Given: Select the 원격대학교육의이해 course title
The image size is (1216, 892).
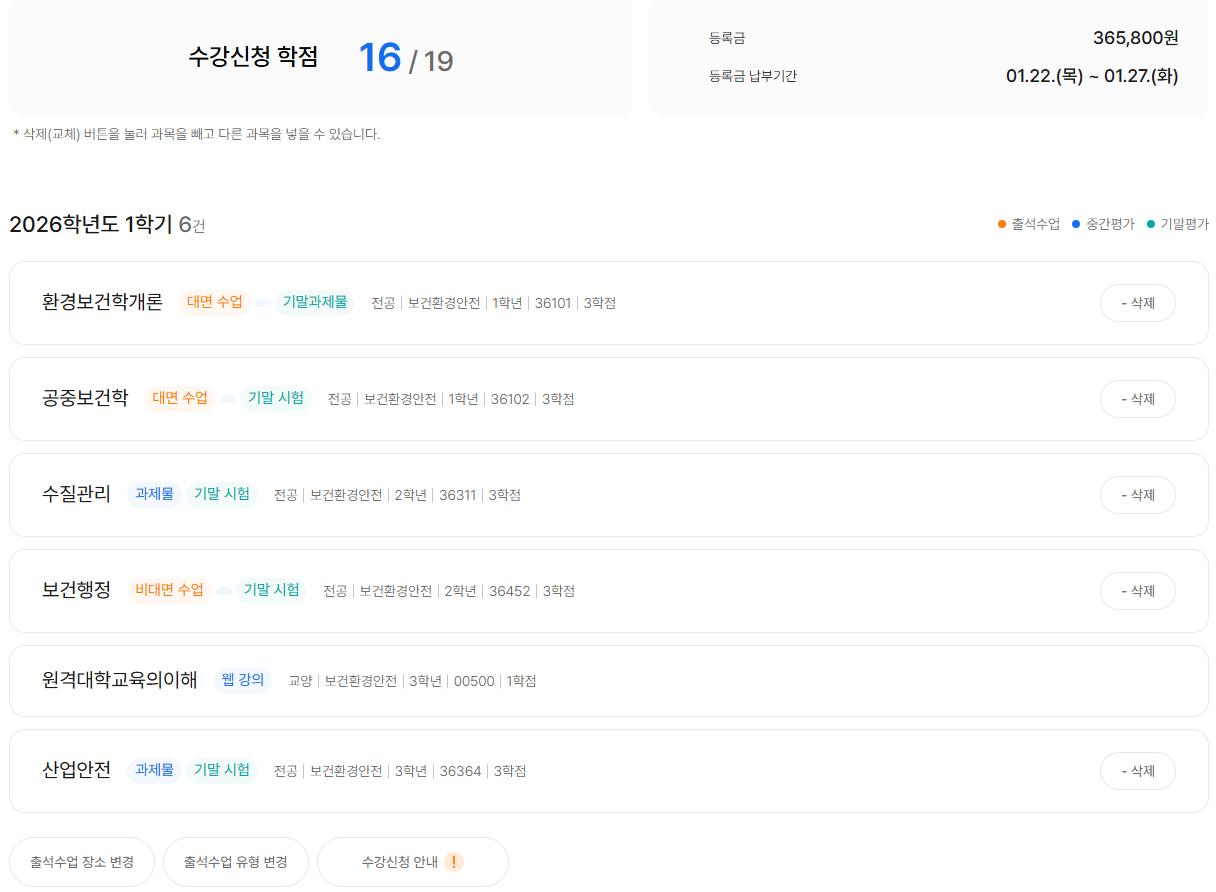Looking at the screenshot, I should [120, 681].
